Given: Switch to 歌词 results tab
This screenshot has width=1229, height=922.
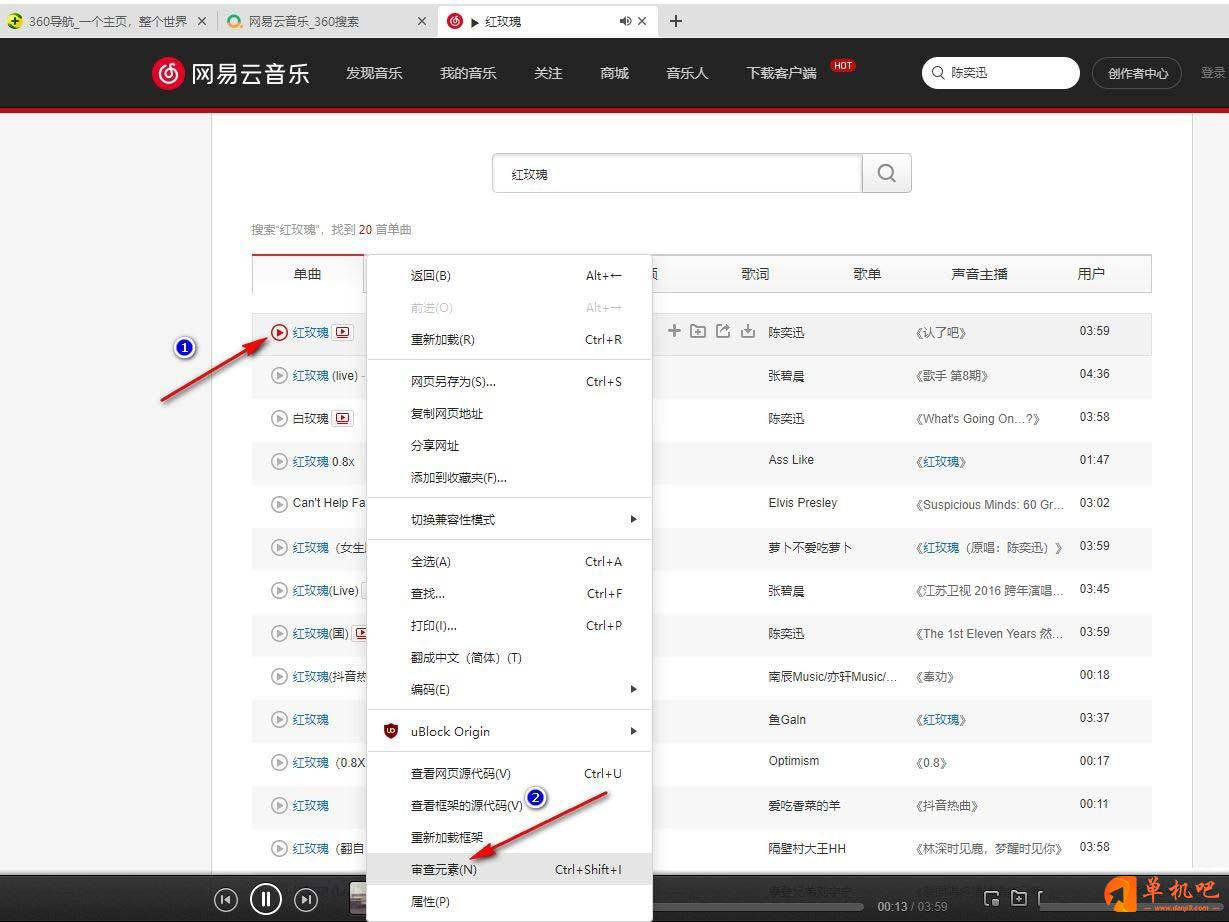Looking at the screenshot, I should 755,273.
